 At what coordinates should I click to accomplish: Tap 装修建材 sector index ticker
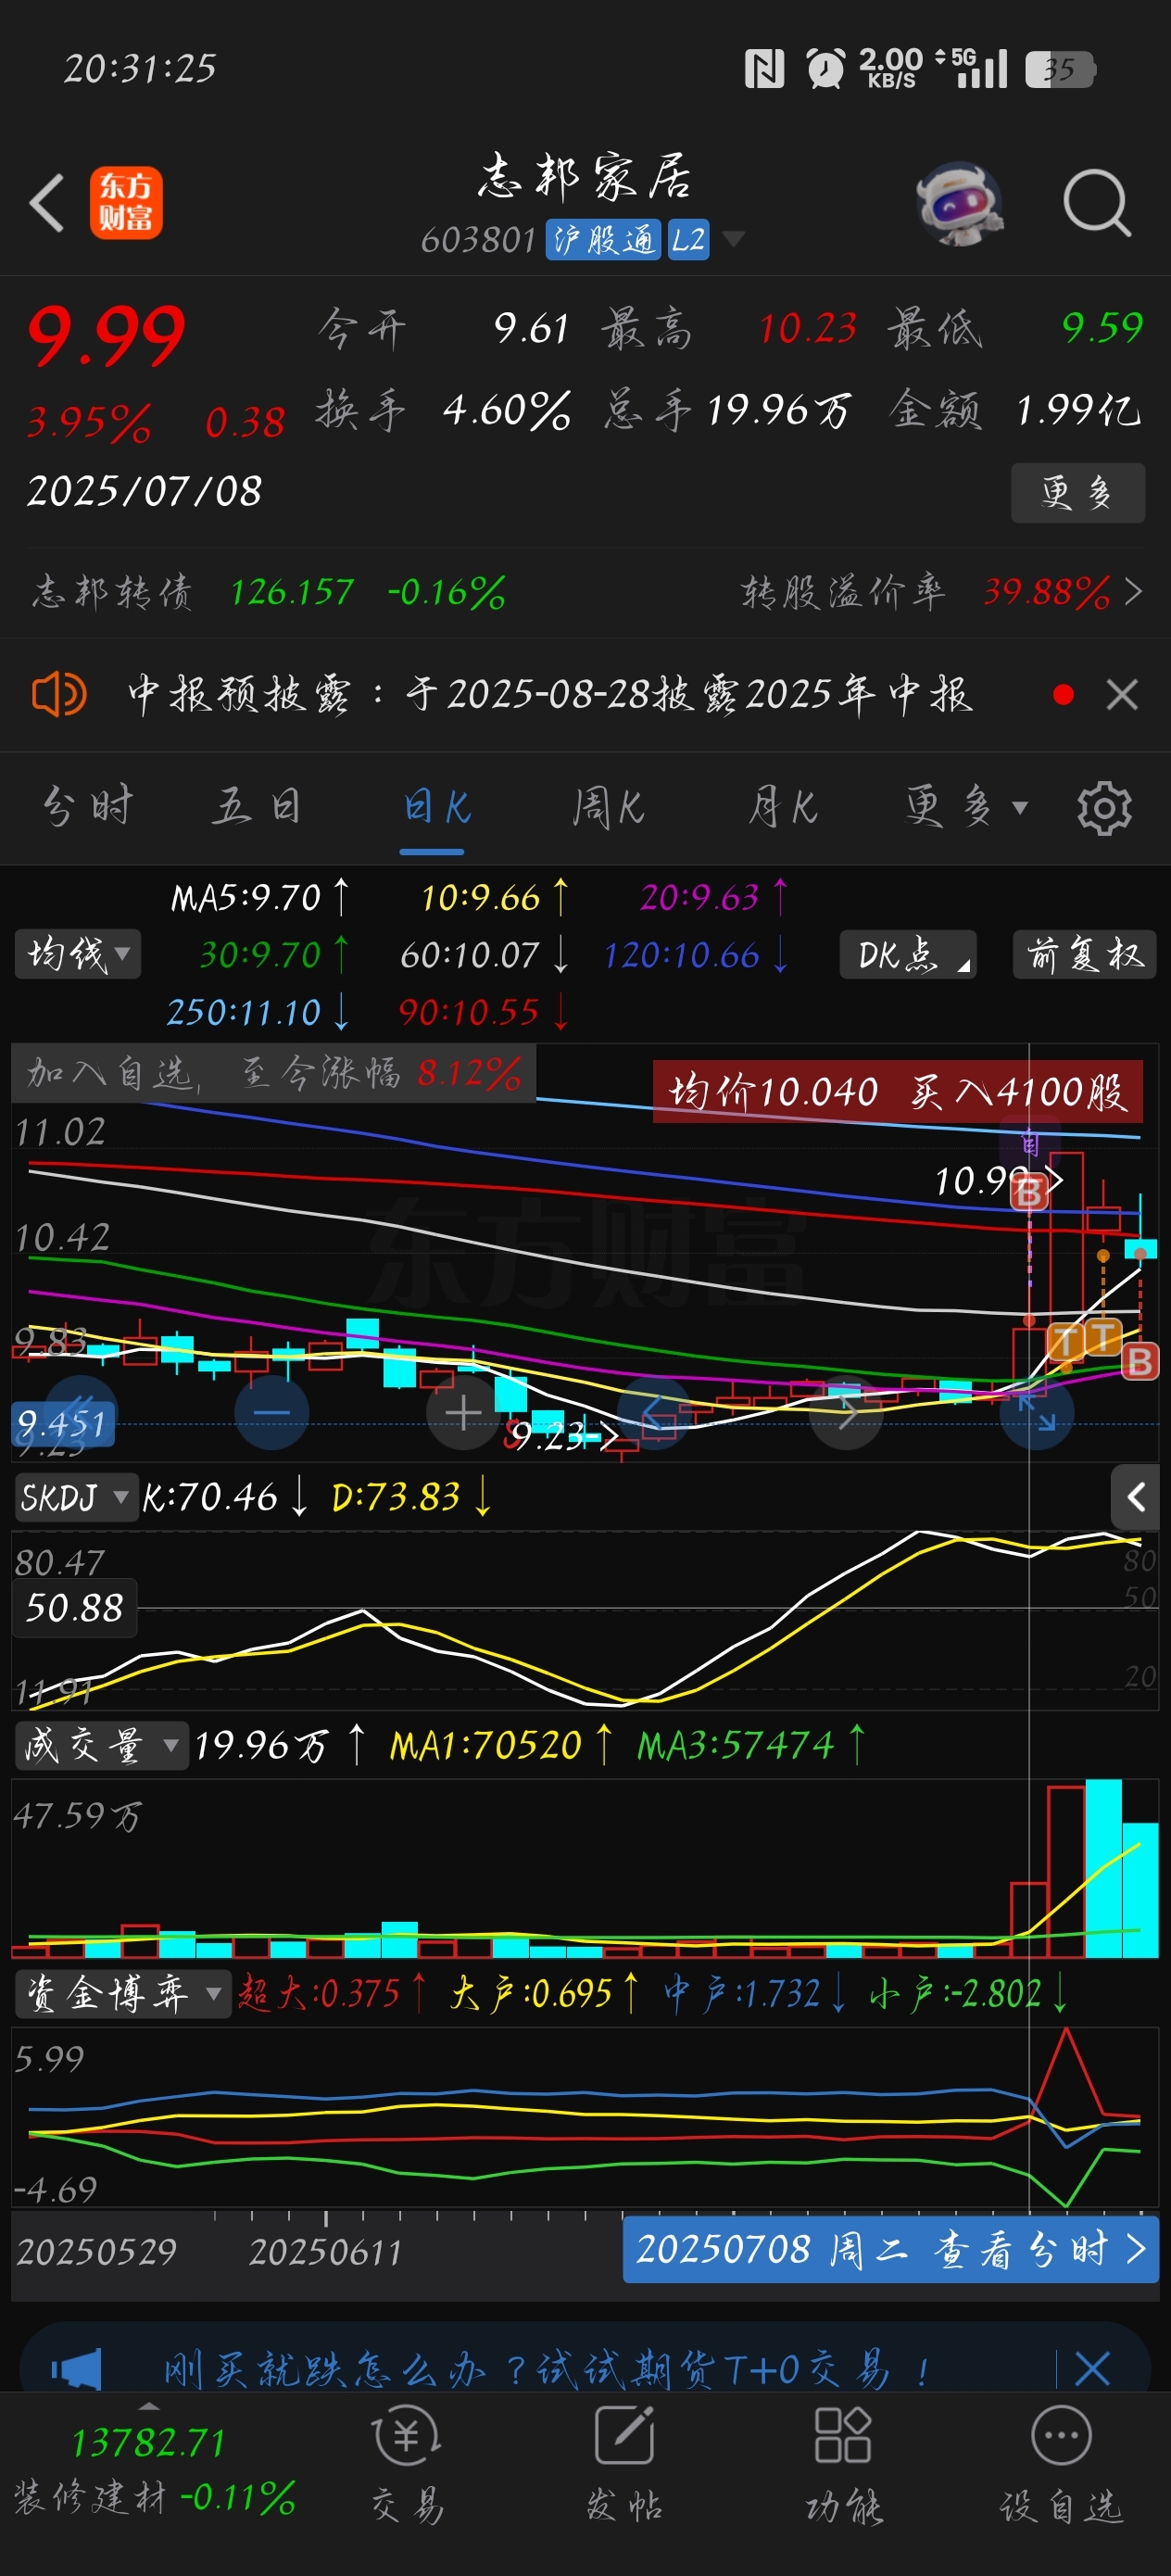[x=154, y=2468]
